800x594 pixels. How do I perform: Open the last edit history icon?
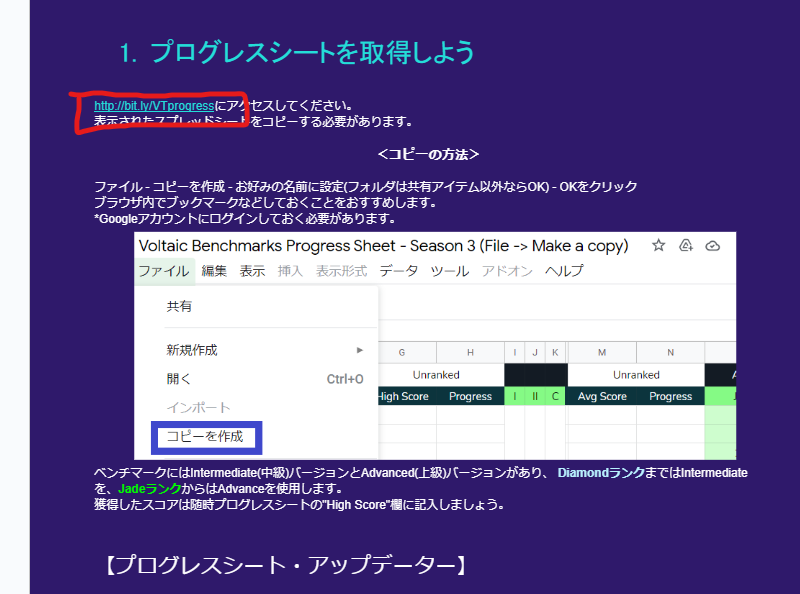[x=685, y=245]
